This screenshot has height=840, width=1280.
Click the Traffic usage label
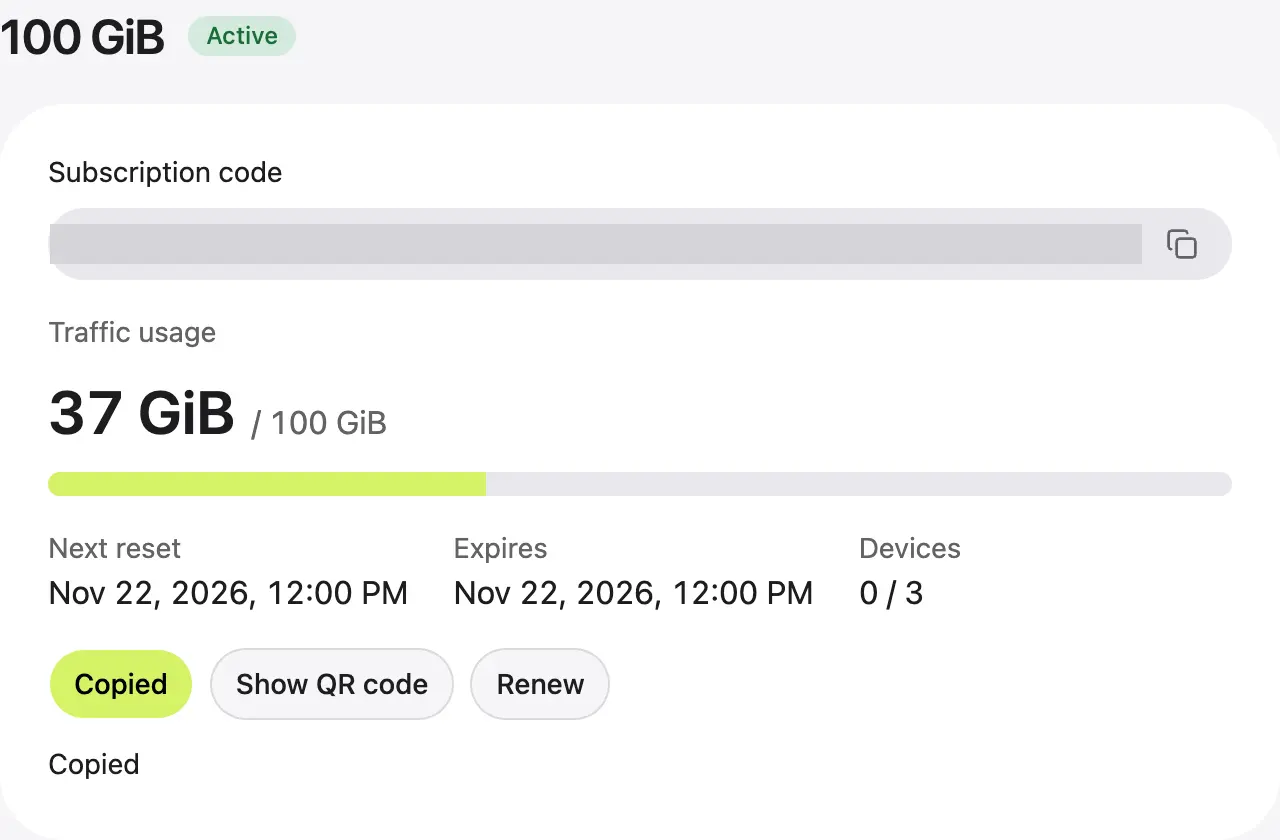tap(132, 332)
